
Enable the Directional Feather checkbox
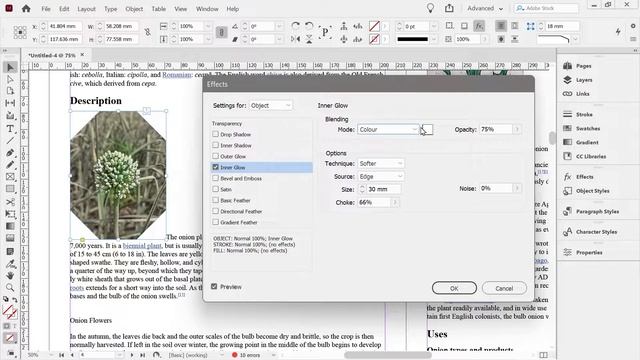pos(216,211)
